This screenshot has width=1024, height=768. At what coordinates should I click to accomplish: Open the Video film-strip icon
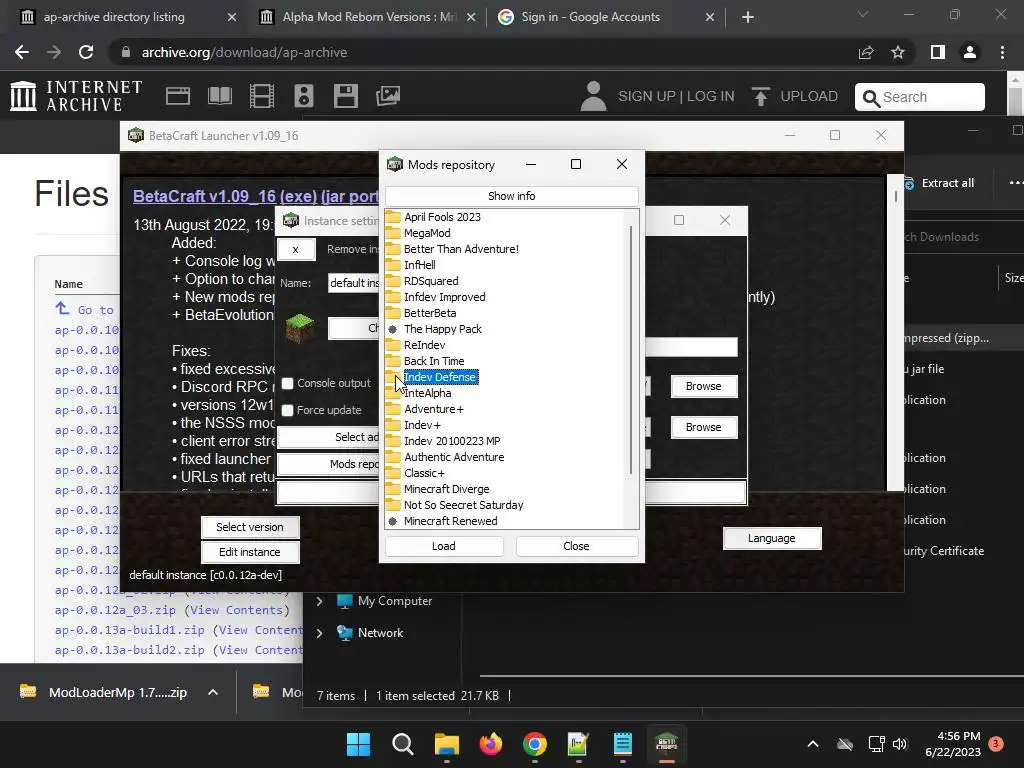tap(262, 96)
